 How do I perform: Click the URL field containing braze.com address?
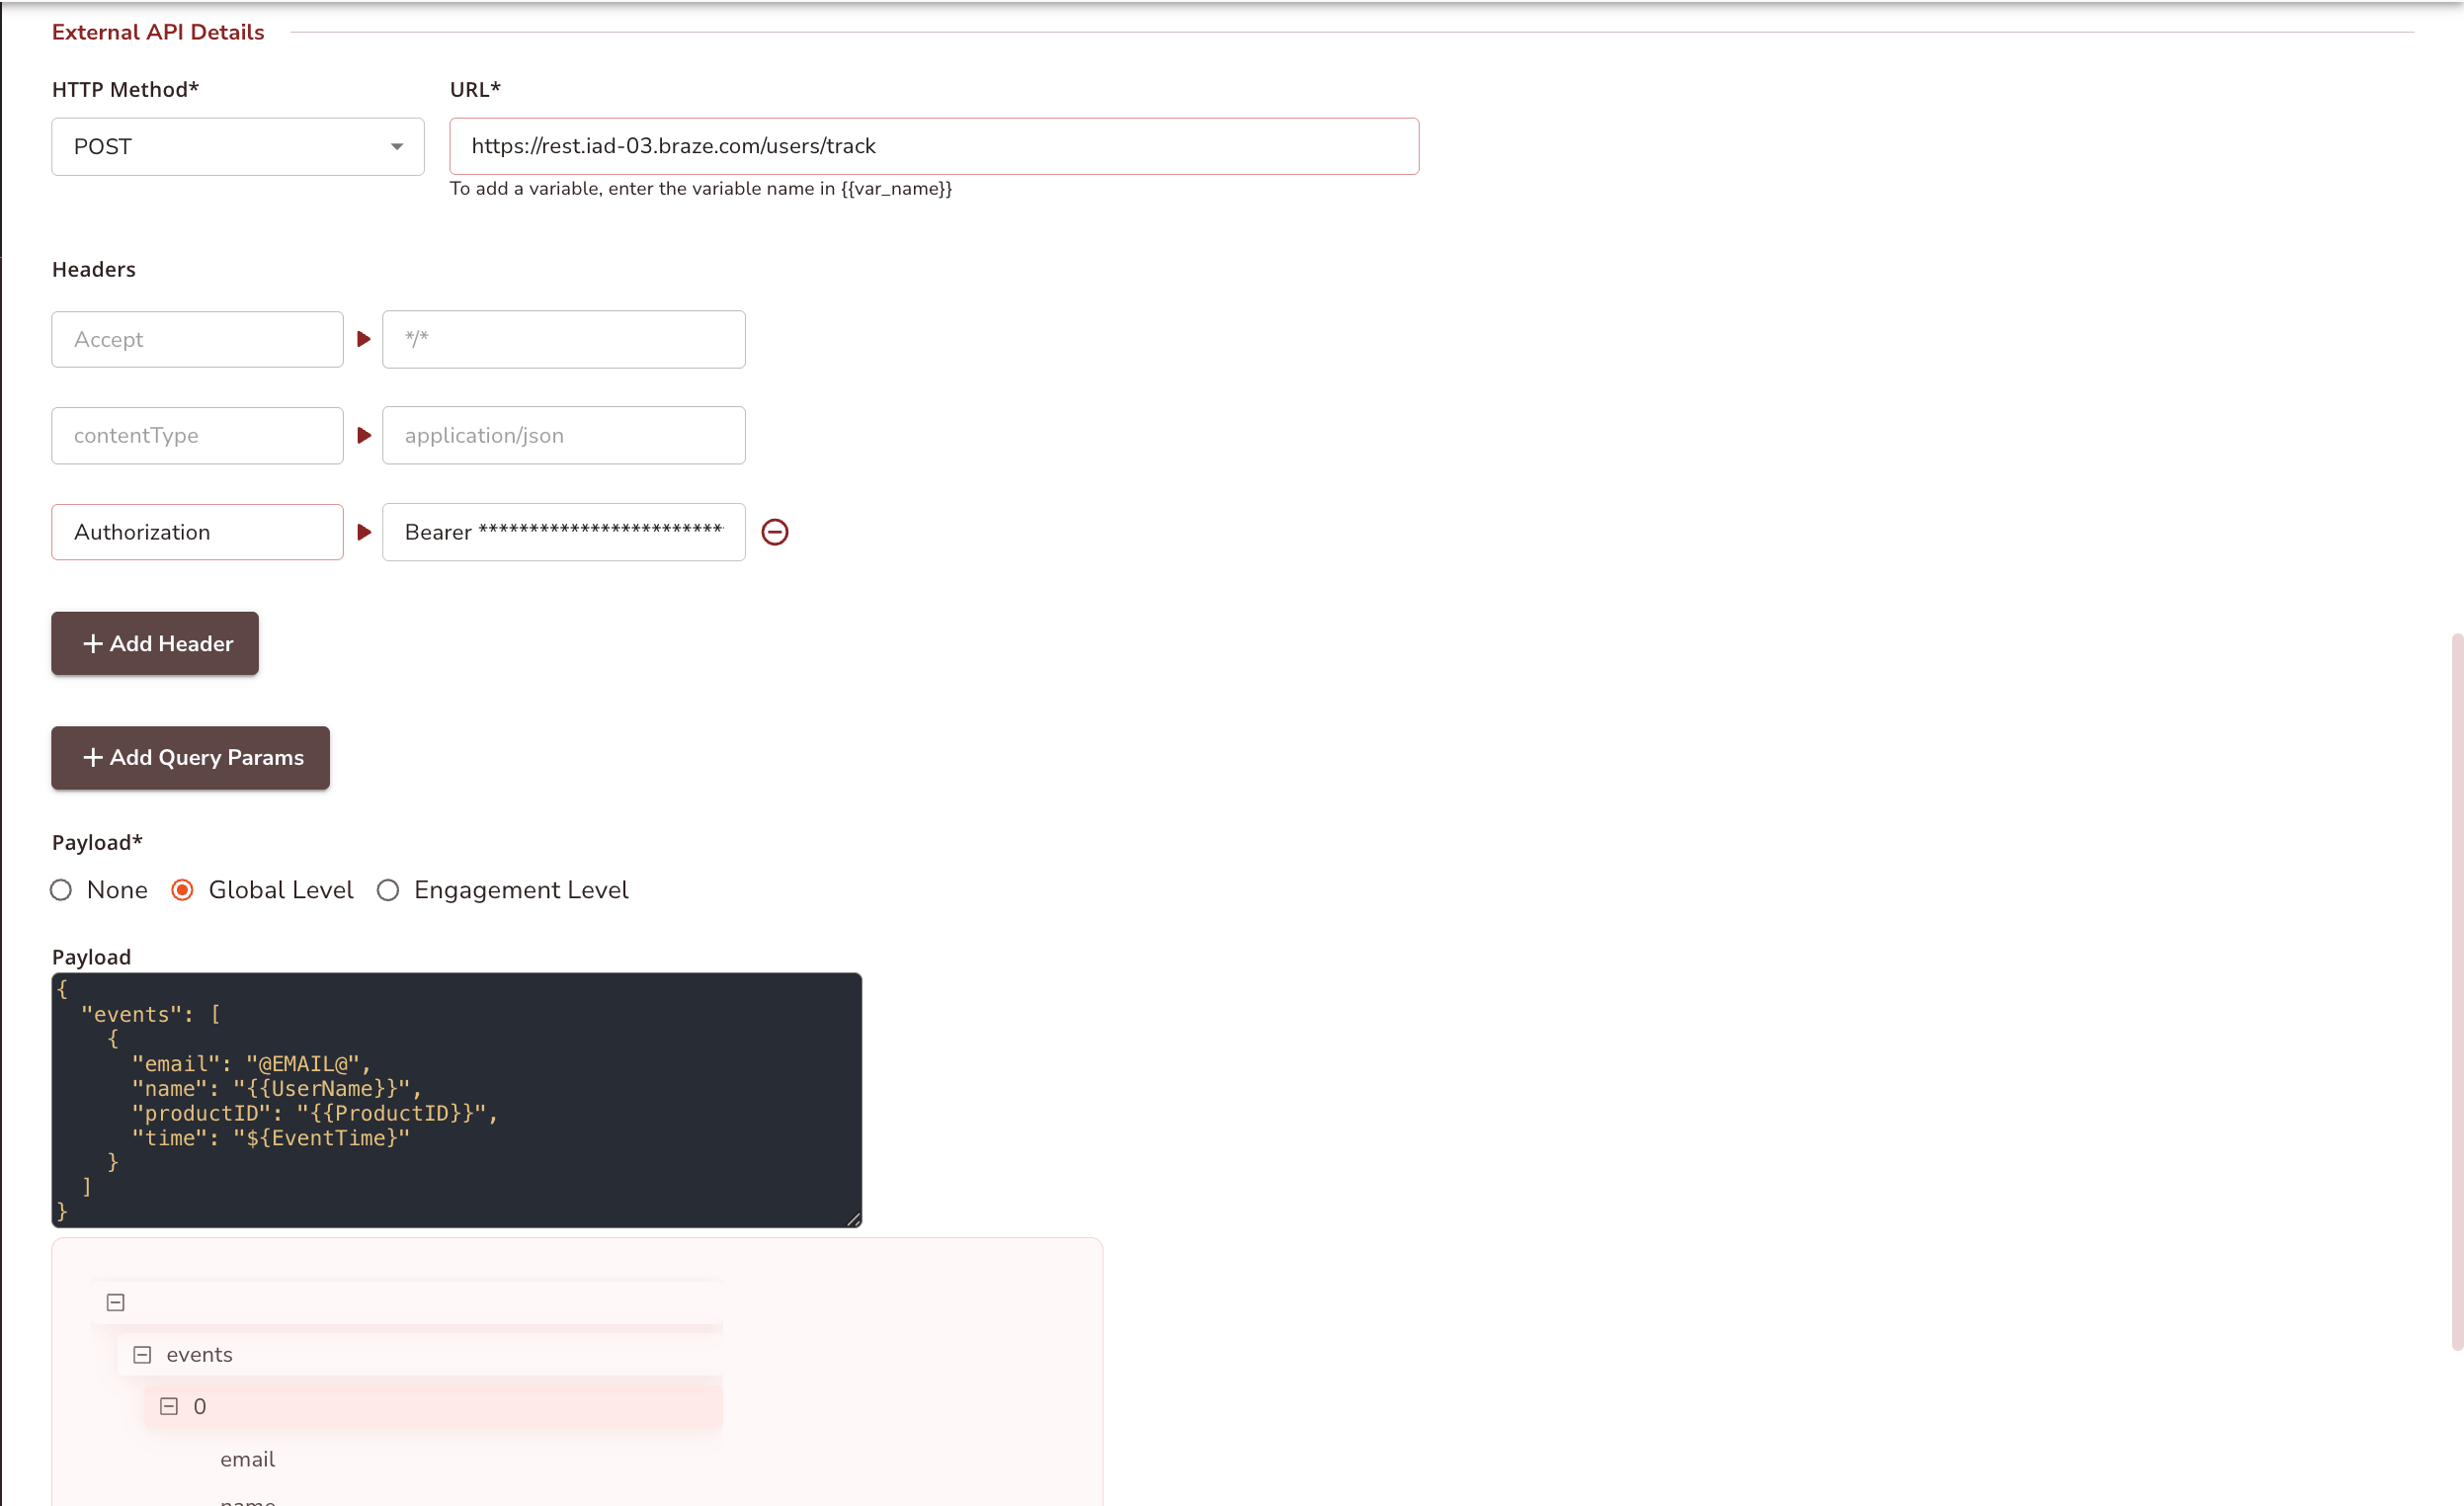(x=933, y=146)
